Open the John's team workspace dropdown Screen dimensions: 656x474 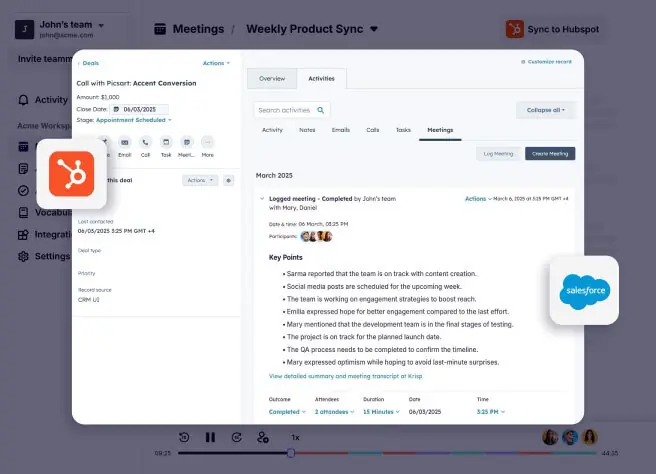(x=101, y=26)
